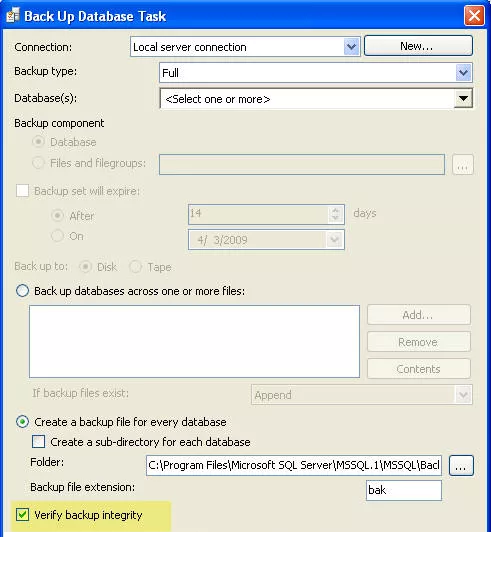Select the After expiry radio button
The image size is (491, 573).
57,216
